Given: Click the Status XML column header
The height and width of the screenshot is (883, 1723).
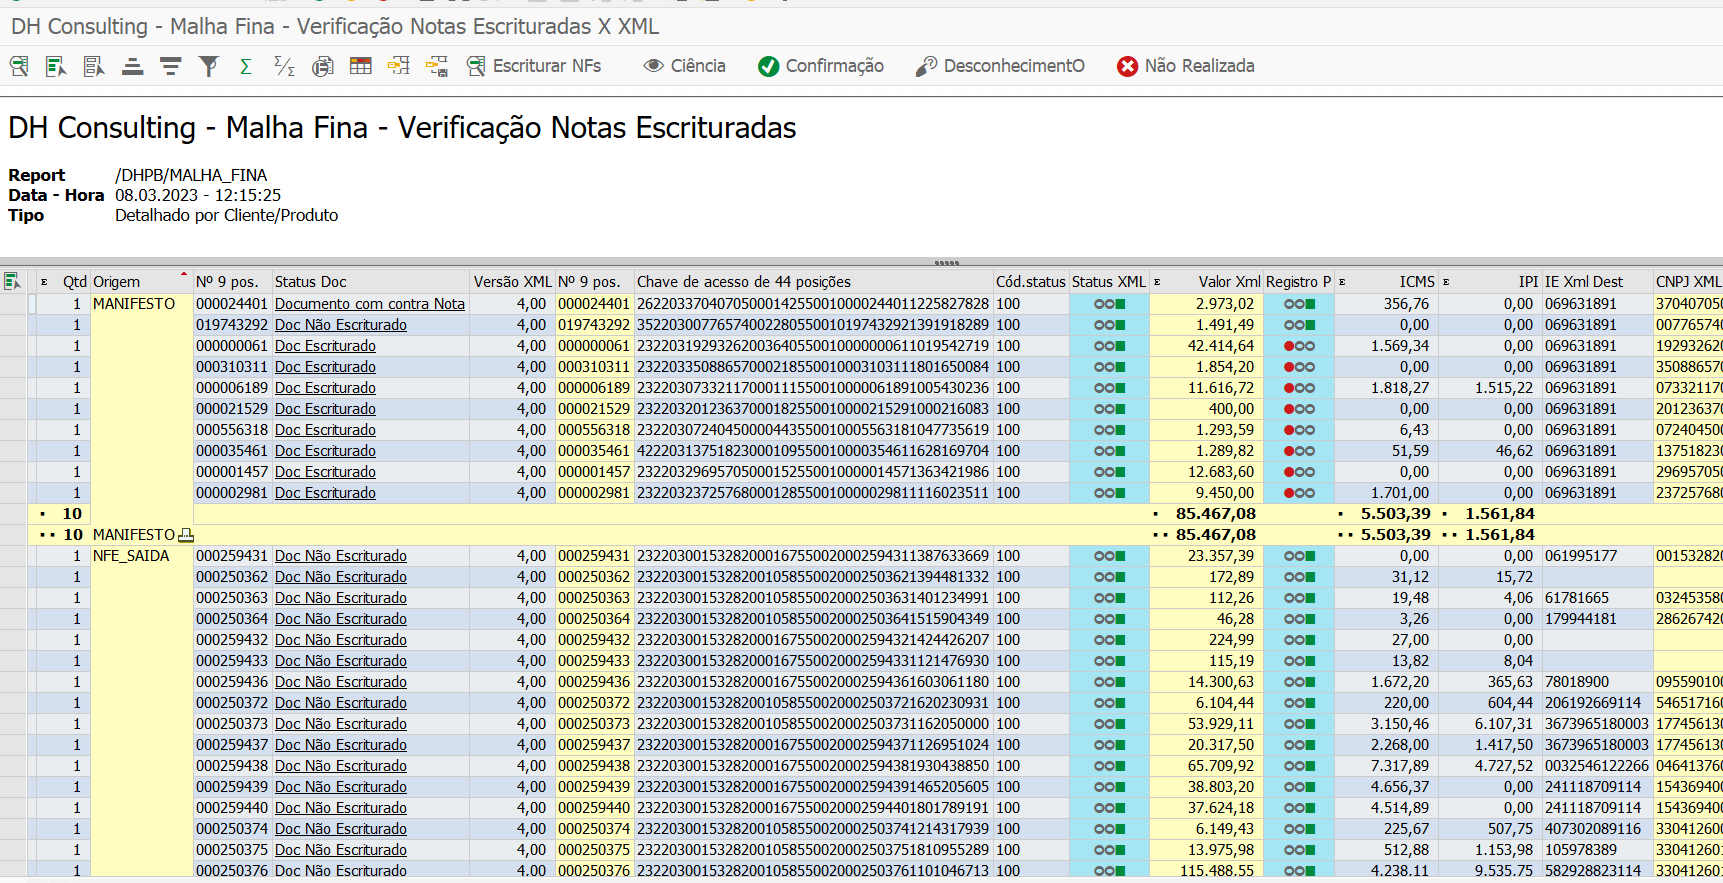Looking at the screenshot, I should click(x=1109, y=282).
